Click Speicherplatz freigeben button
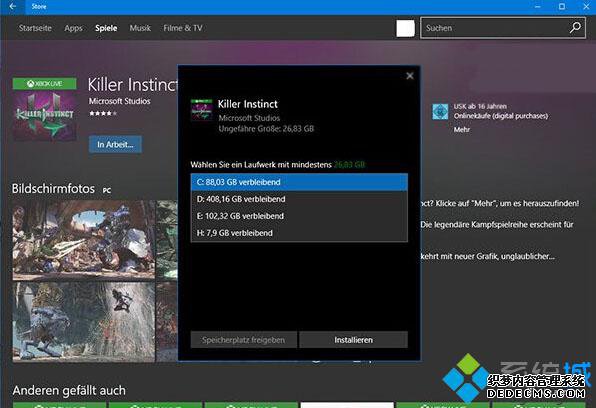The image size is (596, 408). pyautogui.click(x=243, y=340)
